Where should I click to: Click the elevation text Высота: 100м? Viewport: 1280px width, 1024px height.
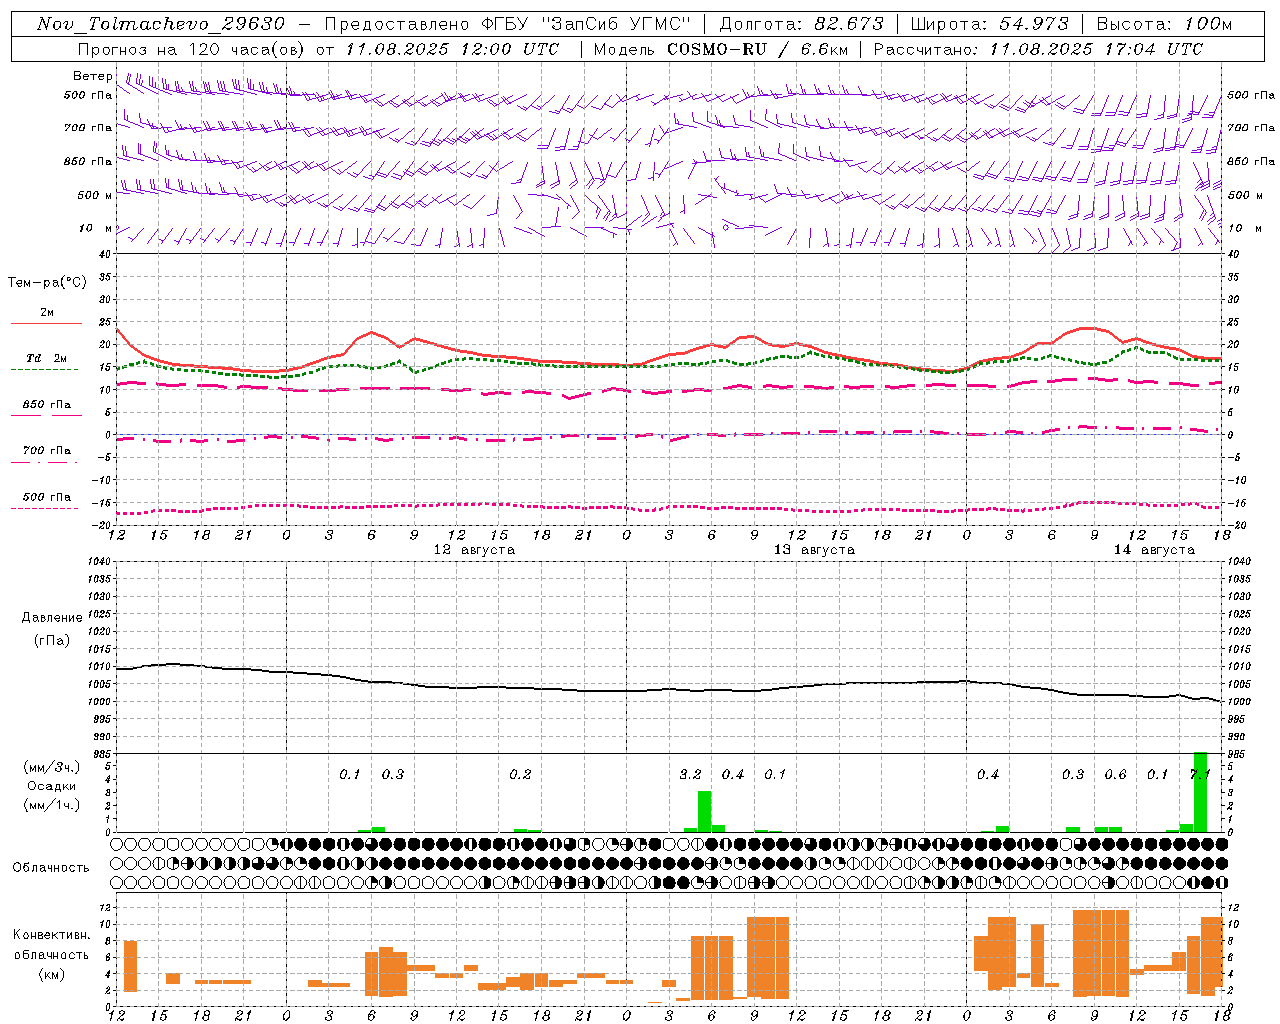1164,24
